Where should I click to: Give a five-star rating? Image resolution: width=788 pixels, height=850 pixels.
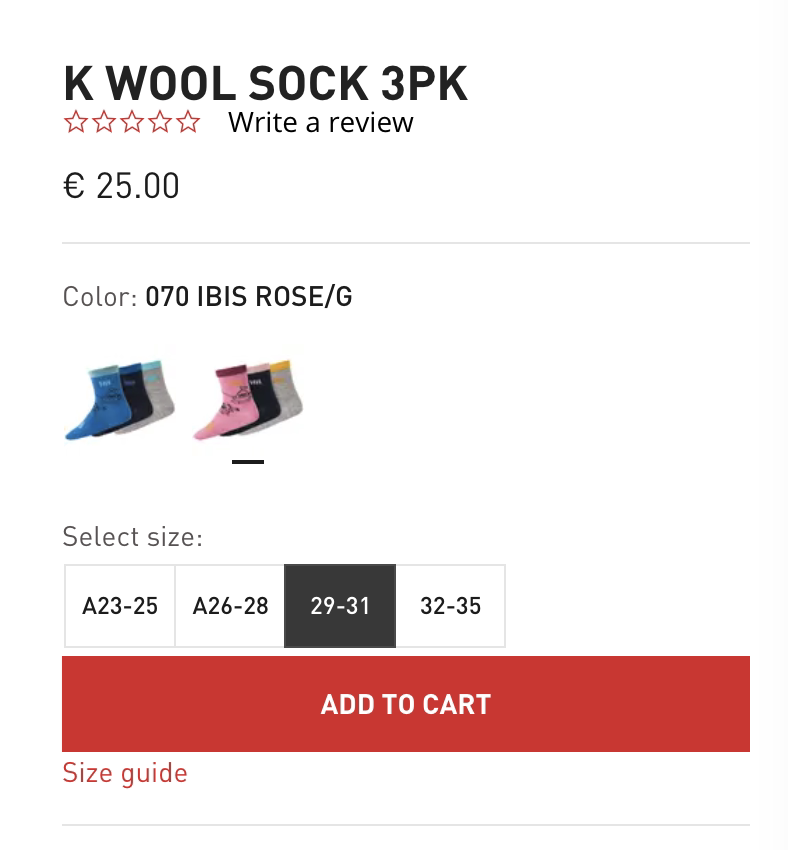click(188, 123)
